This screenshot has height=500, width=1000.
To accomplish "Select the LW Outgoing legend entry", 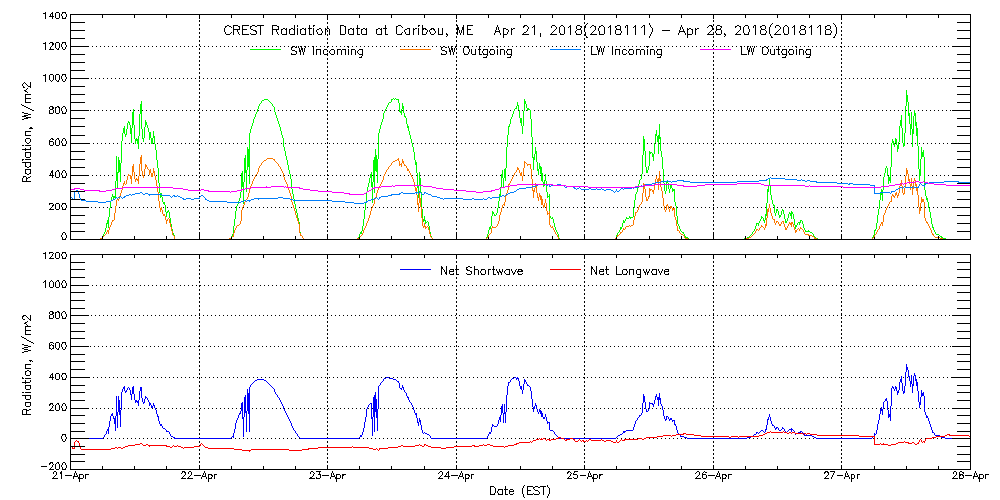I will 775,51.
